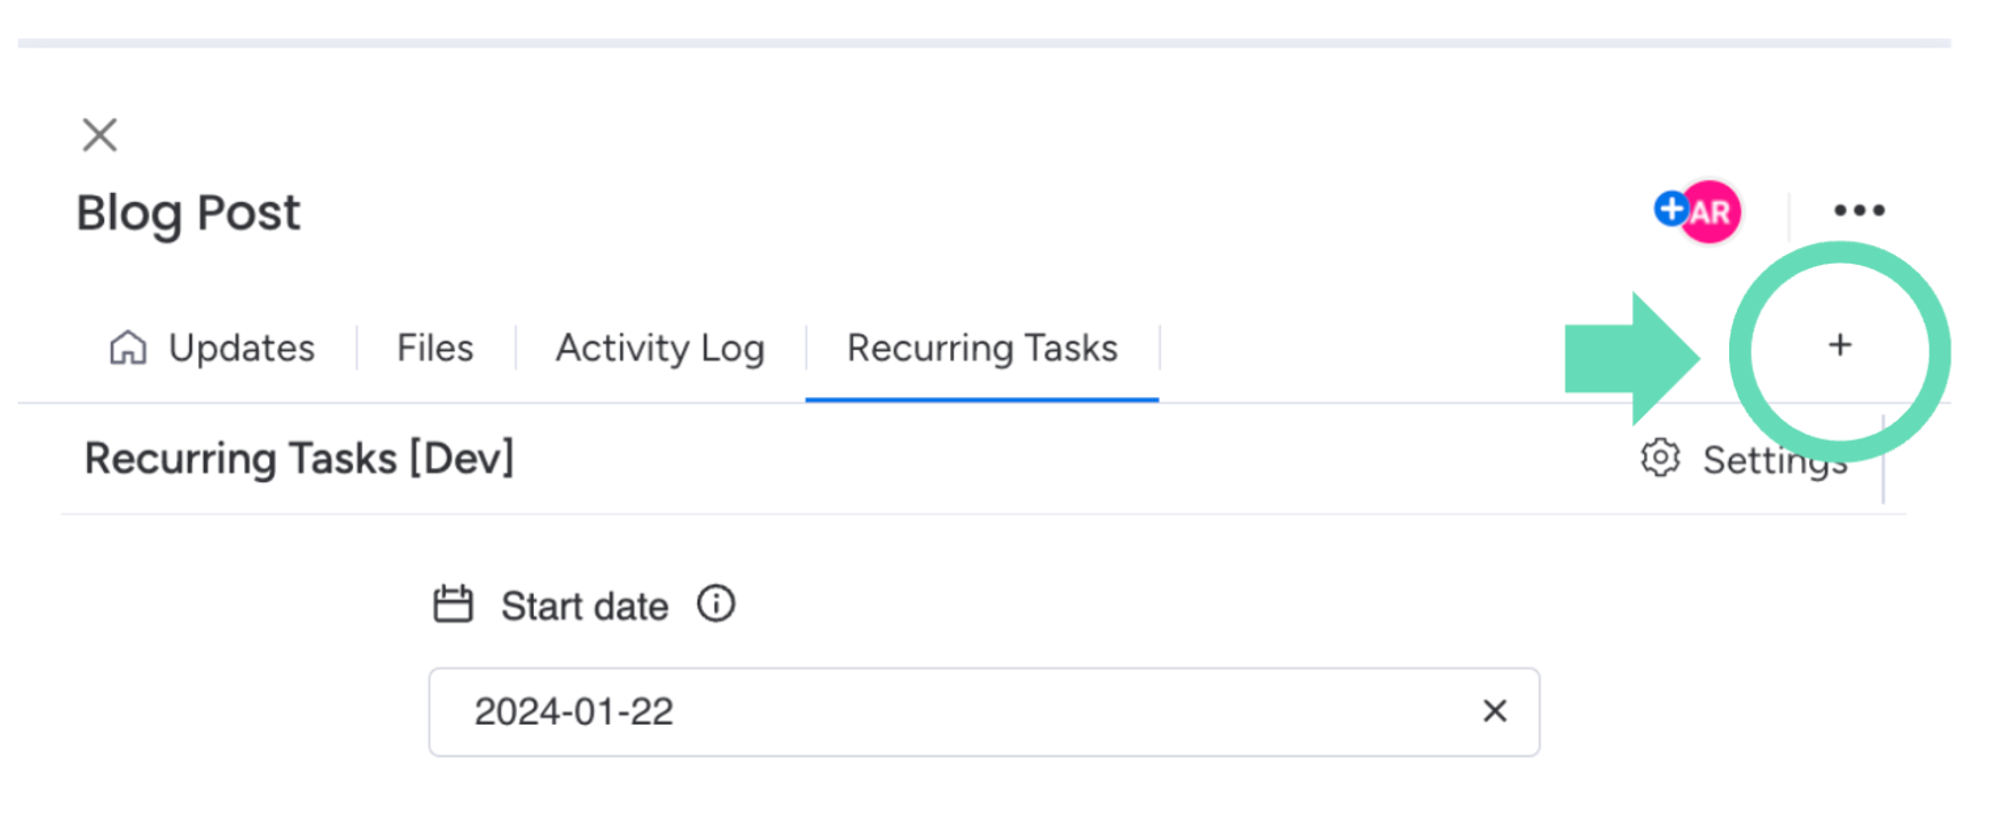Screen dimensions: 2000x838
Task: Click the date value 2024-01-22
Action: 574,712
